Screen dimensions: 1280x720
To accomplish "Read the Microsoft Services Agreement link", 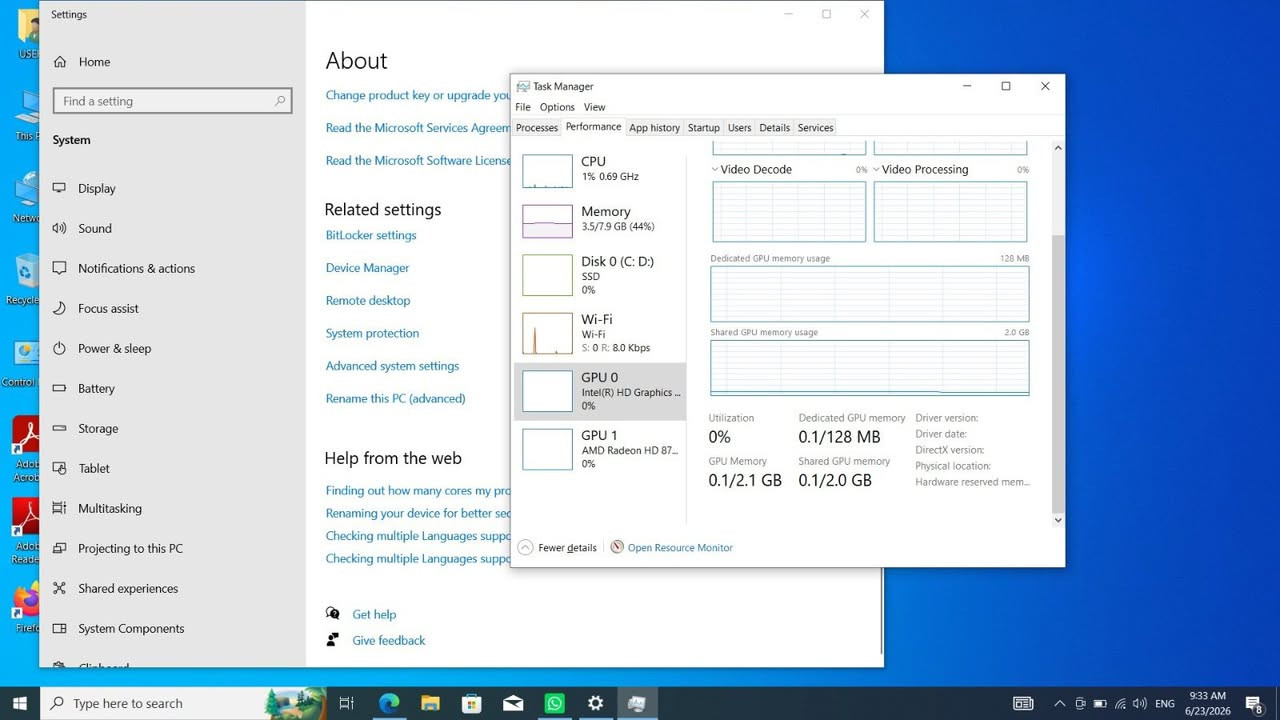I will pyautogui.click(x=418, y=128).
